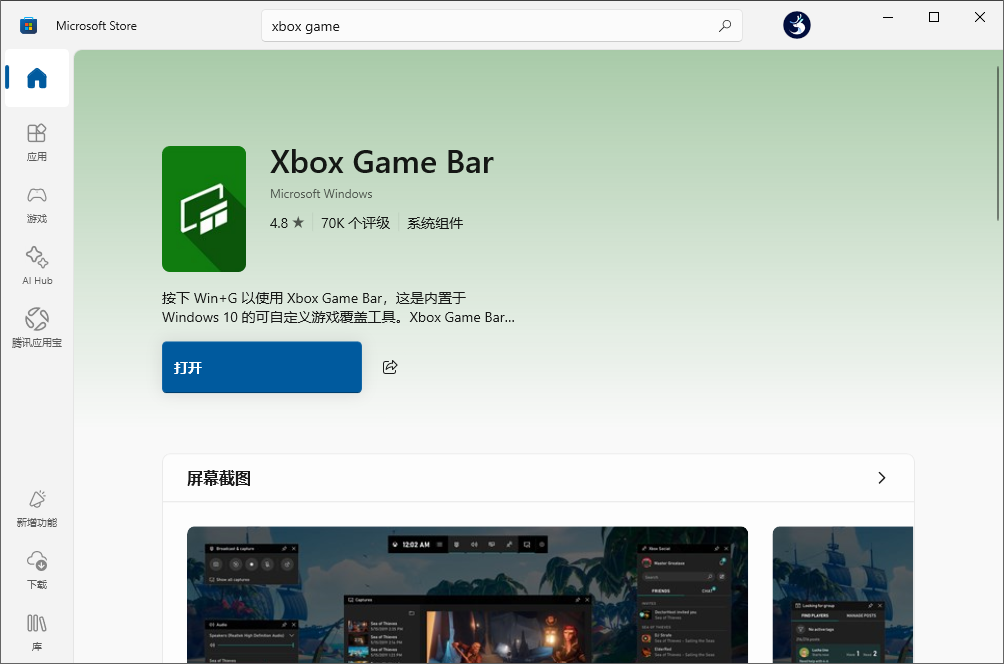The width and height of the screenshot is (1004, 664).
Task: Click the Microsoft Store logo
Action: point(28,25)
